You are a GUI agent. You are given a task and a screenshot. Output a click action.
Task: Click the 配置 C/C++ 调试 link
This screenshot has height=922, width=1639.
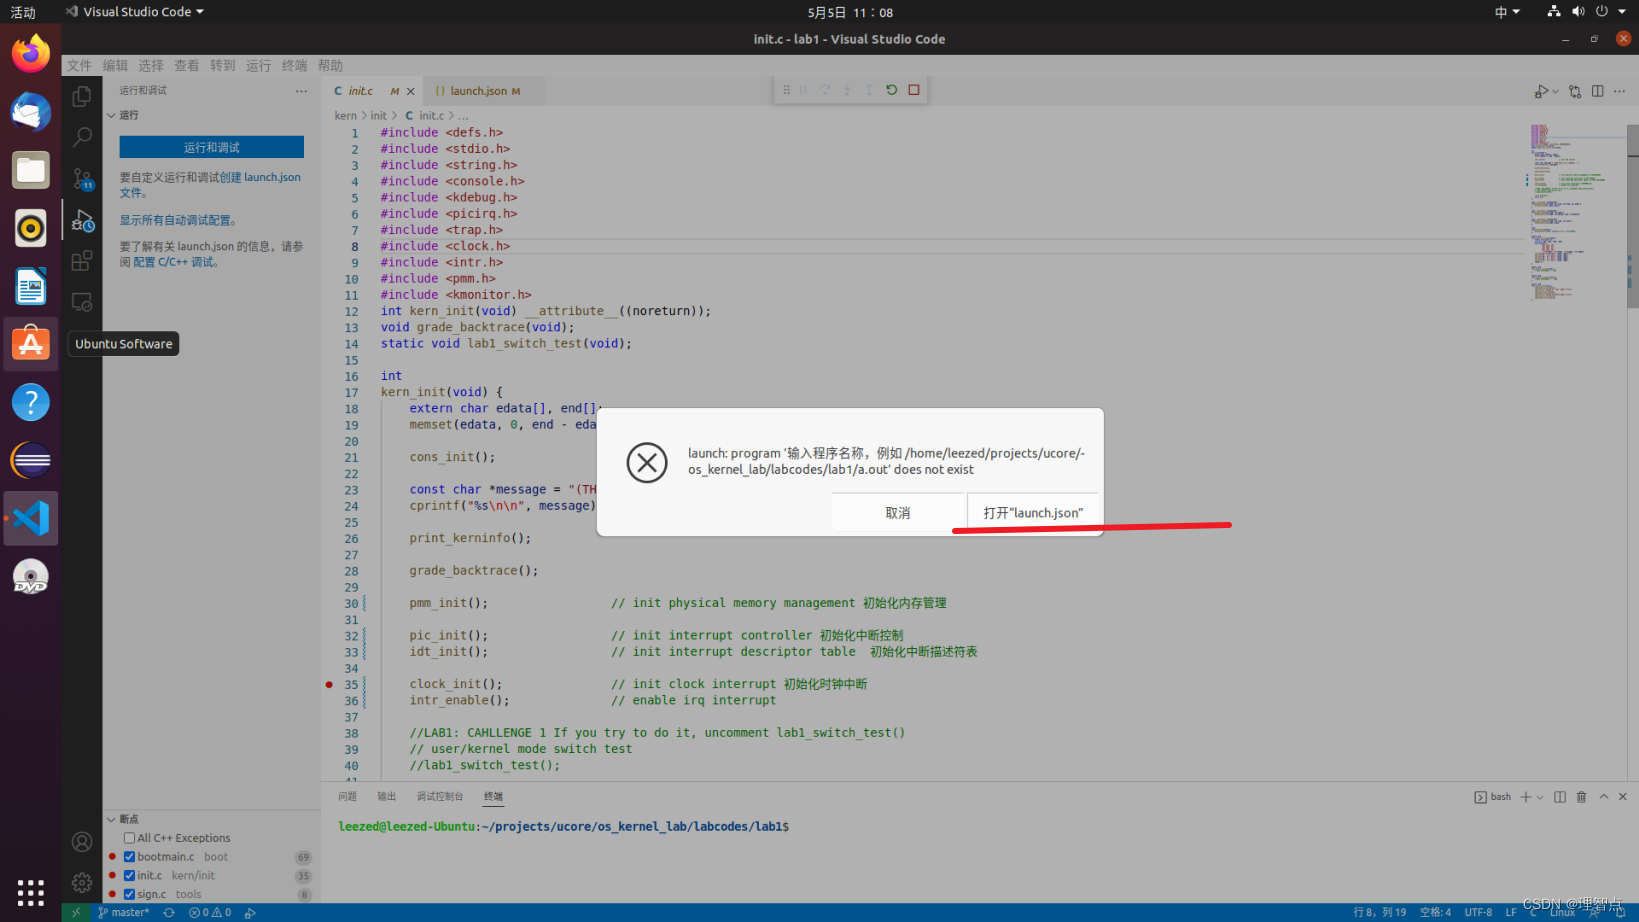click(x=170, y=261)
